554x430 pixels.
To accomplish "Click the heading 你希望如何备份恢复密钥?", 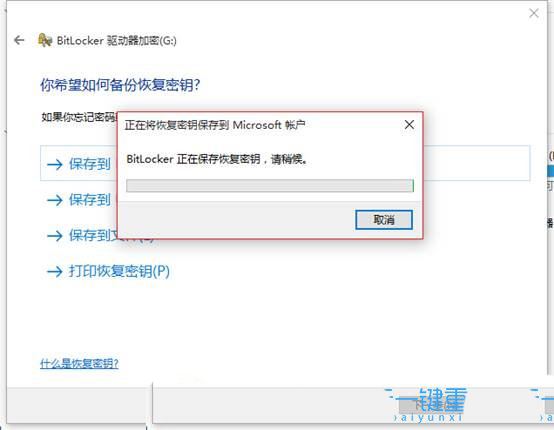I will [120, 85].
